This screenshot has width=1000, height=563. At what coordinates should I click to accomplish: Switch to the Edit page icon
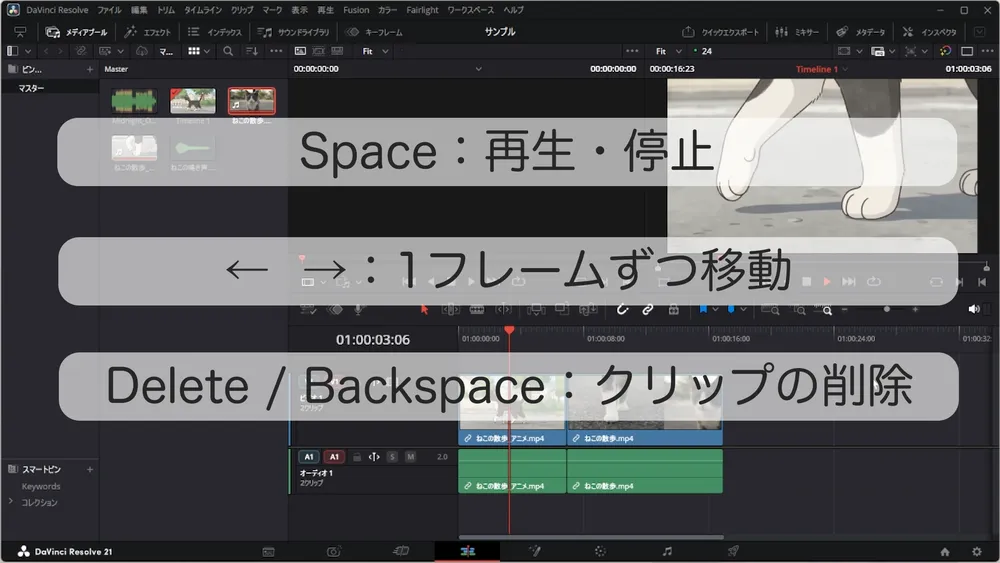pos(467,552)
